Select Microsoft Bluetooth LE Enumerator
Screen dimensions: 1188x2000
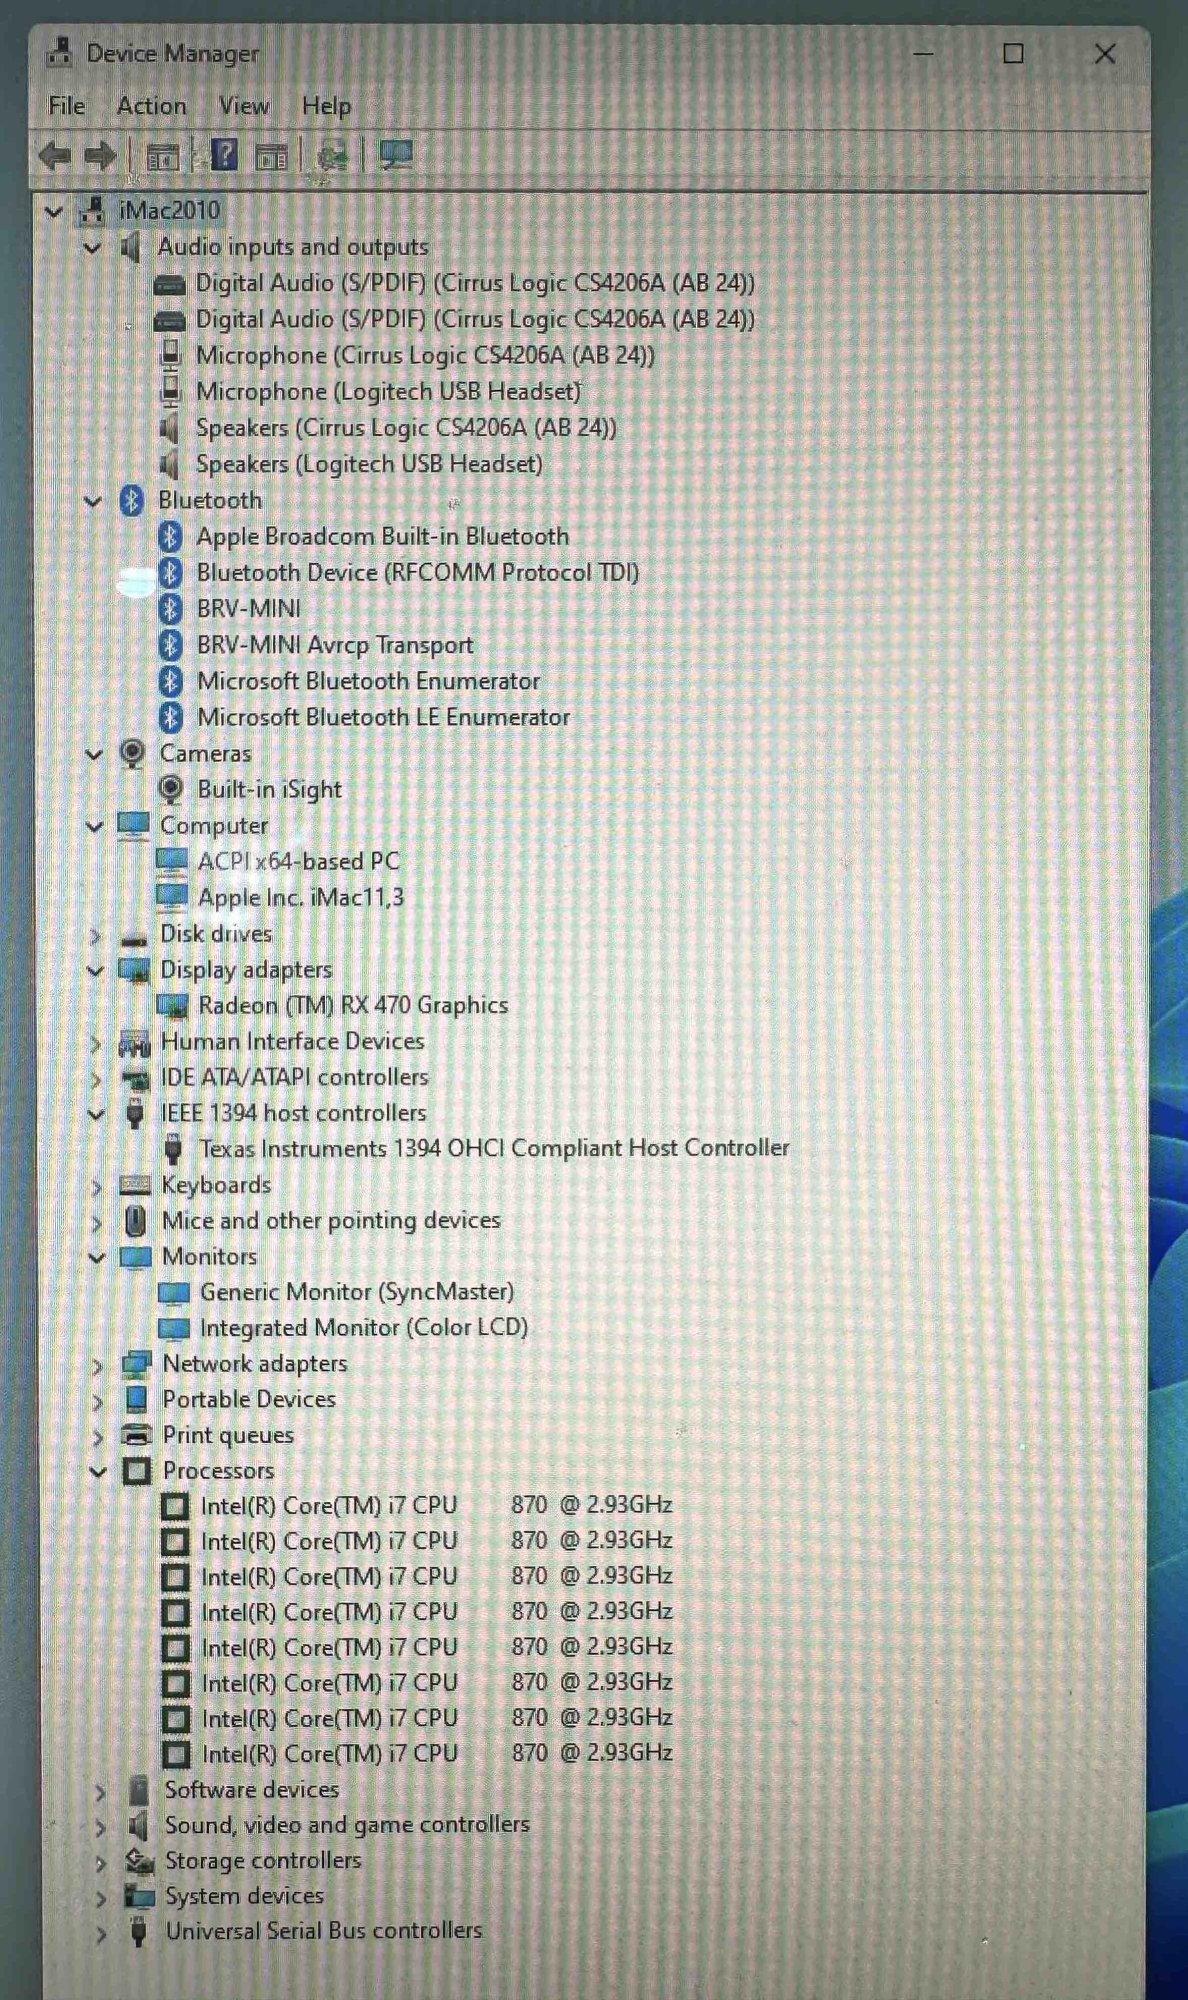coord(383,717)
